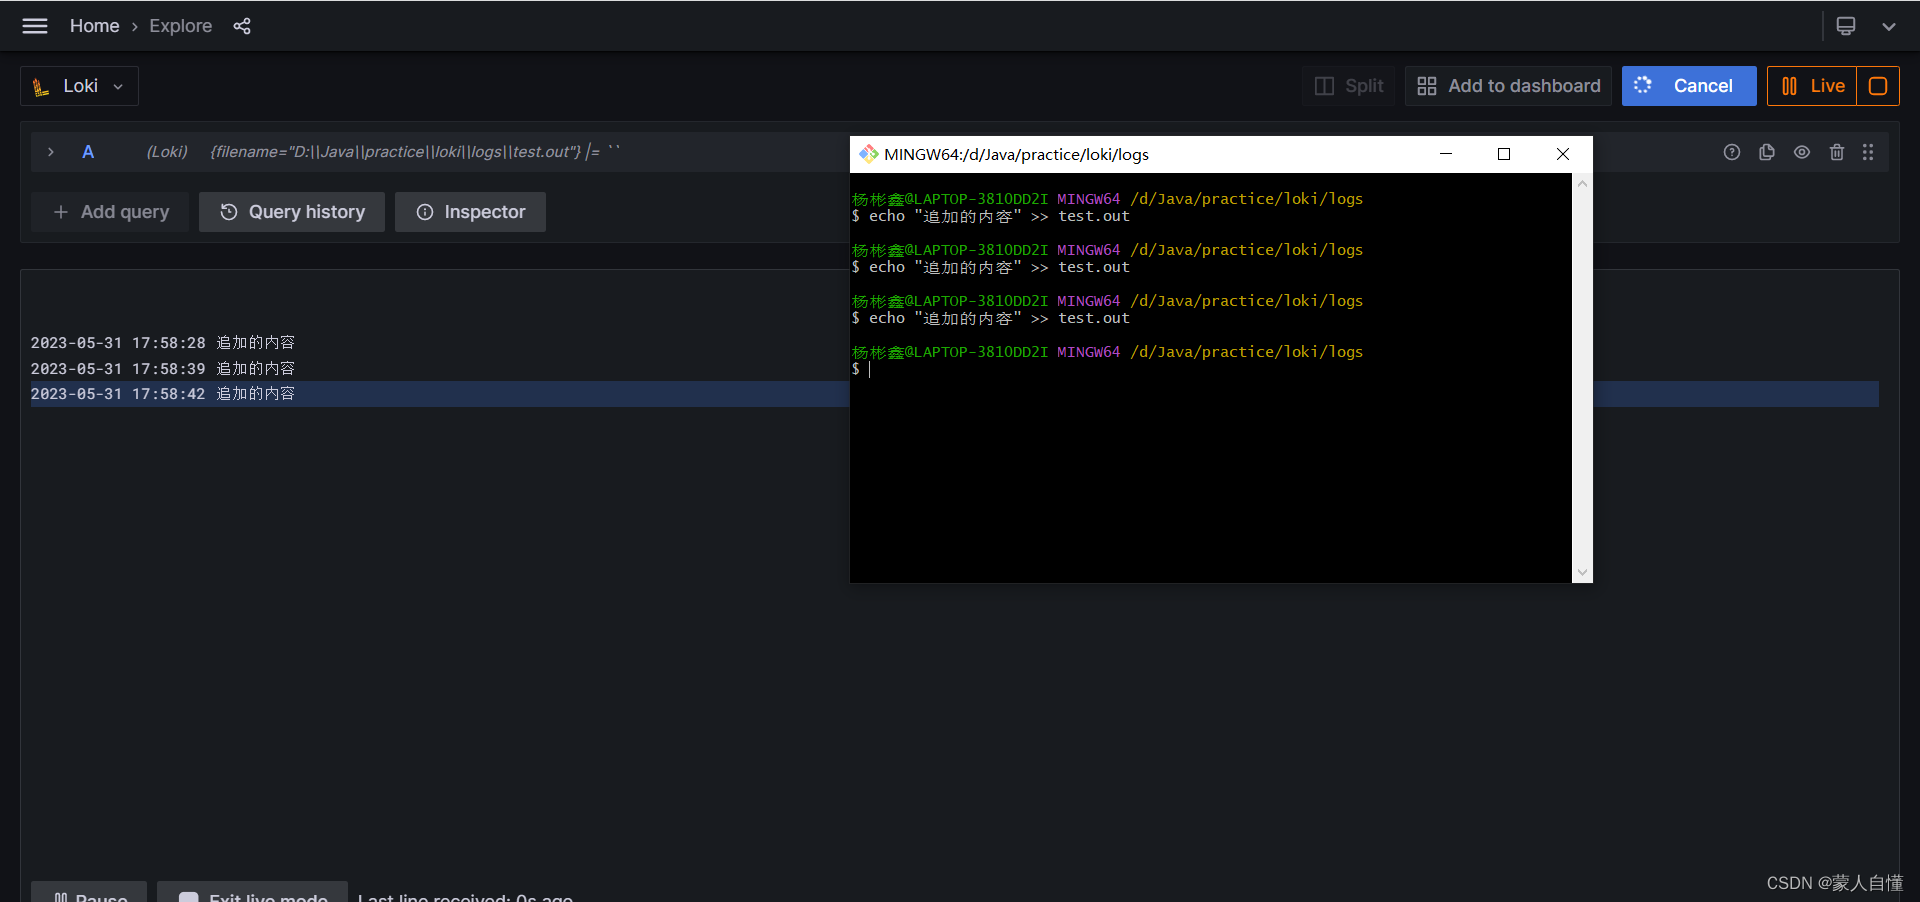This screenshot has height=902, width=1920.
Task: Open query help for query A
Action: [x=1732, y=152]
